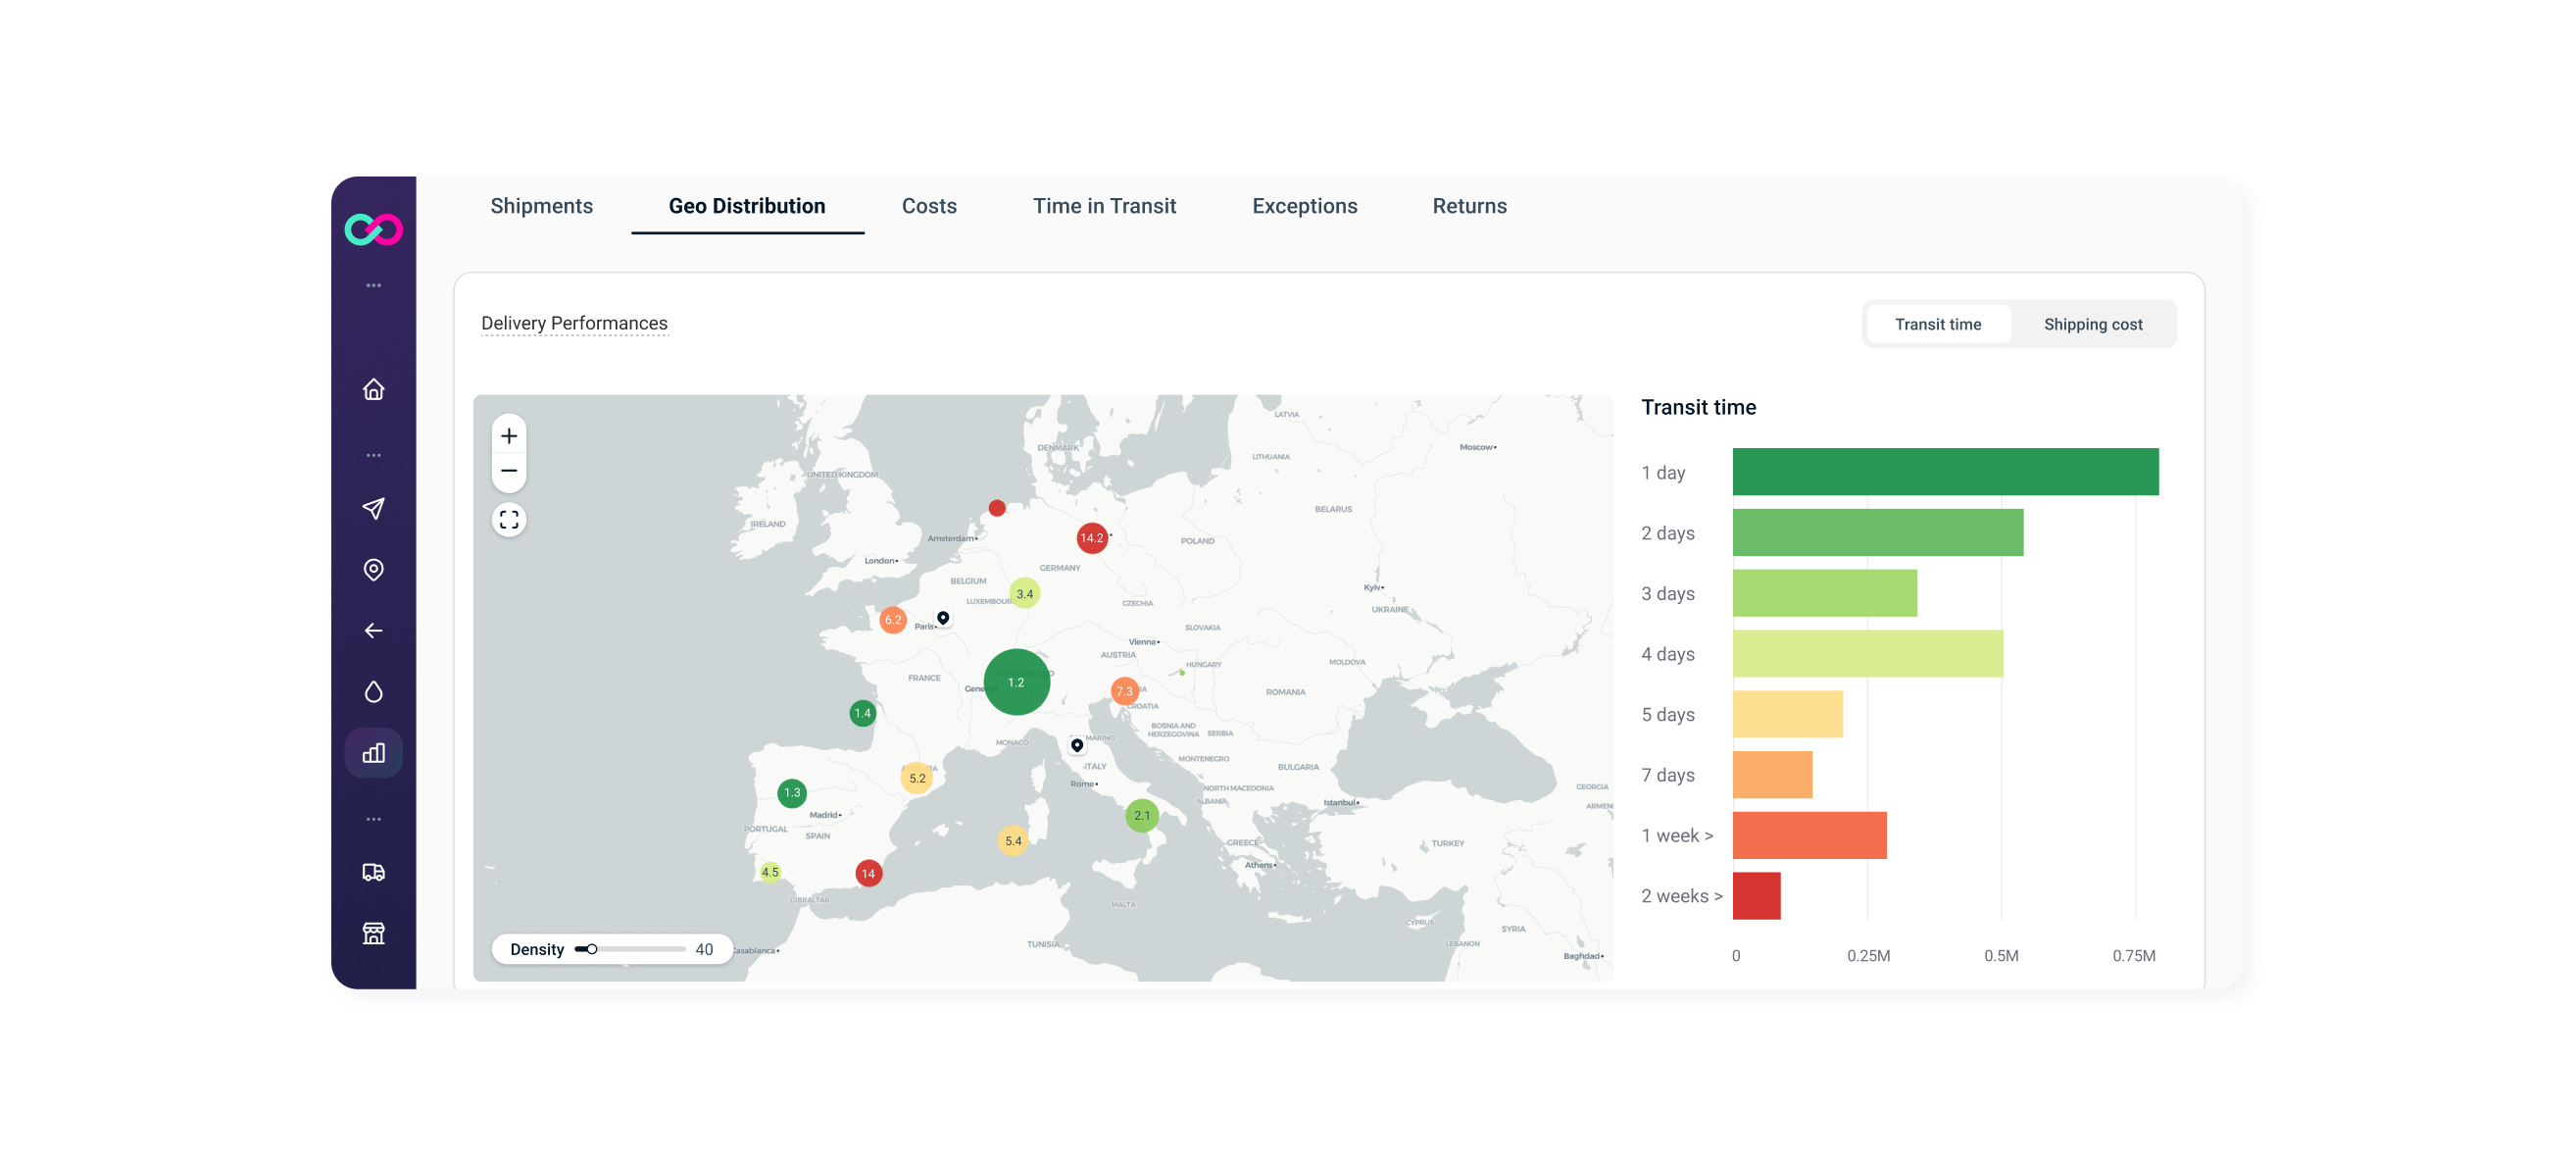Switch to Time in Transit tab

point(1104,206)
